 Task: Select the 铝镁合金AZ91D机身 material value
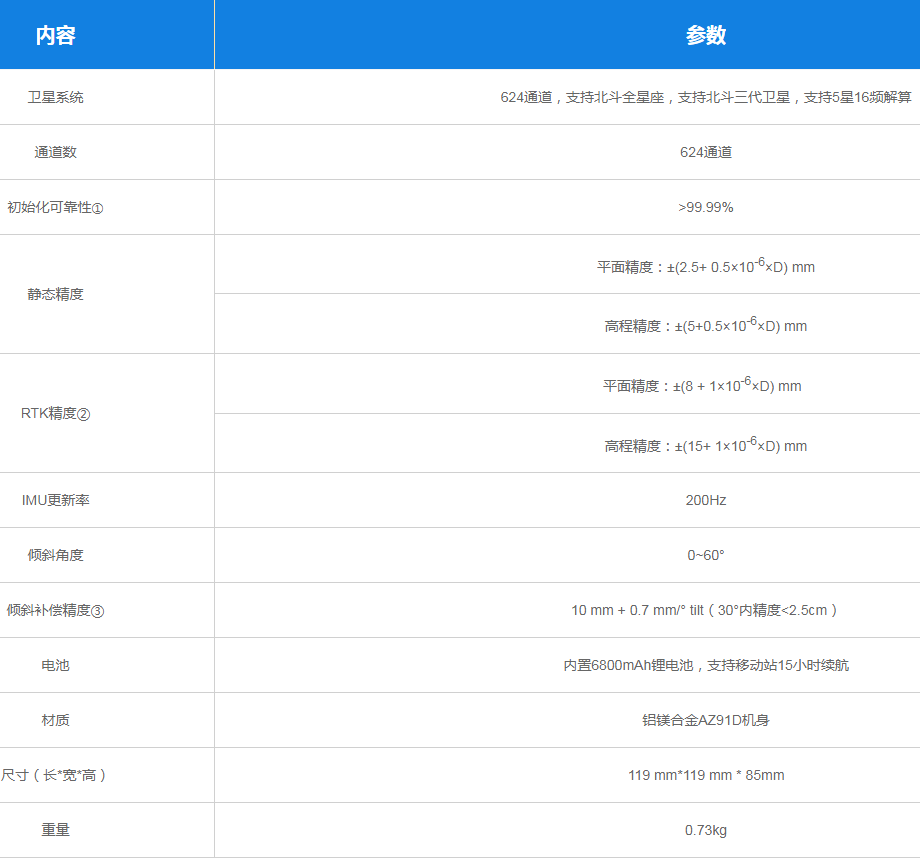(x=705, y=720)
